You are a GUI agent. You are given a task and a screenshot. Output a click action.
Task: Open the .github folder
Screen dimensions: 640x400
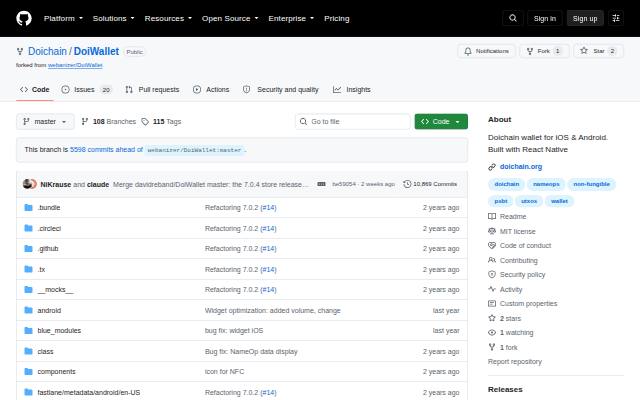pos(48,249)
